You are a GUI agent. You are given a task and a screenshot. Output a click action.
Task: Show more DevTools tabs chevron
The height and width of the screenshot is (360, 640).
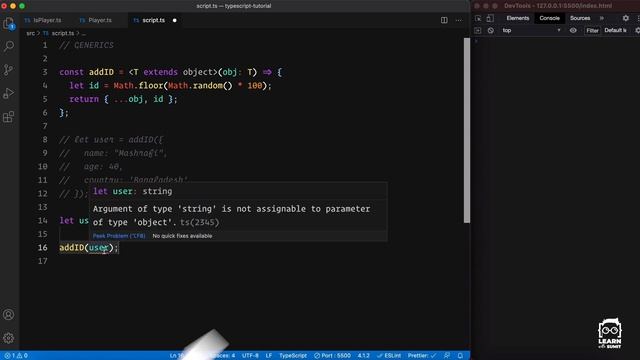pyautogui.click(x=602, y=18)
